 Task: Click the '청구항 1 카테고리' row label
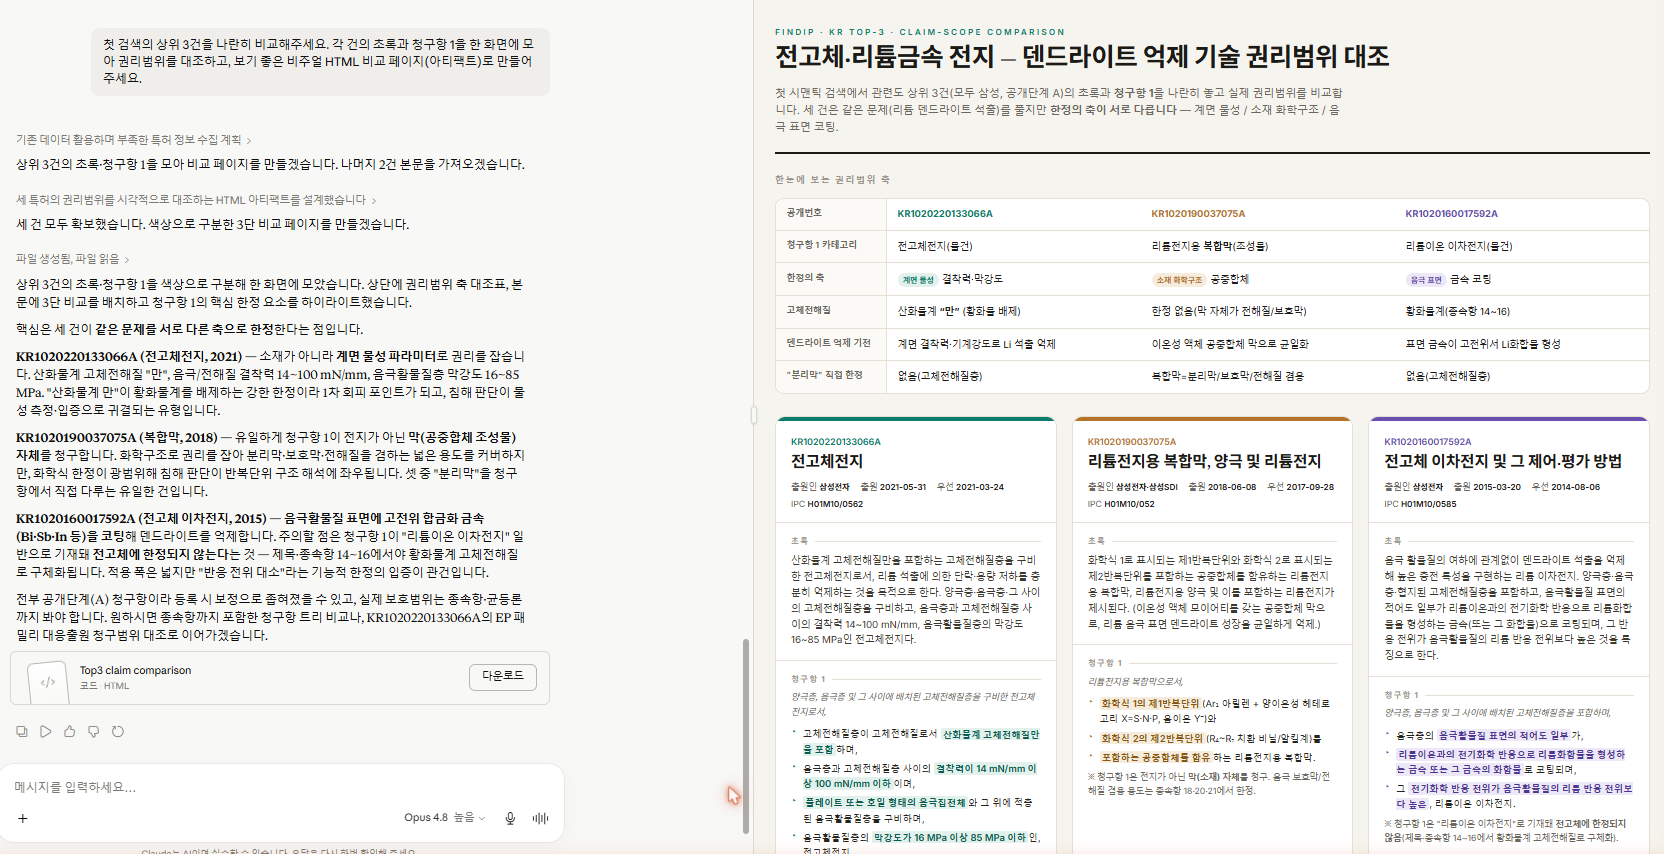[821, 245]
